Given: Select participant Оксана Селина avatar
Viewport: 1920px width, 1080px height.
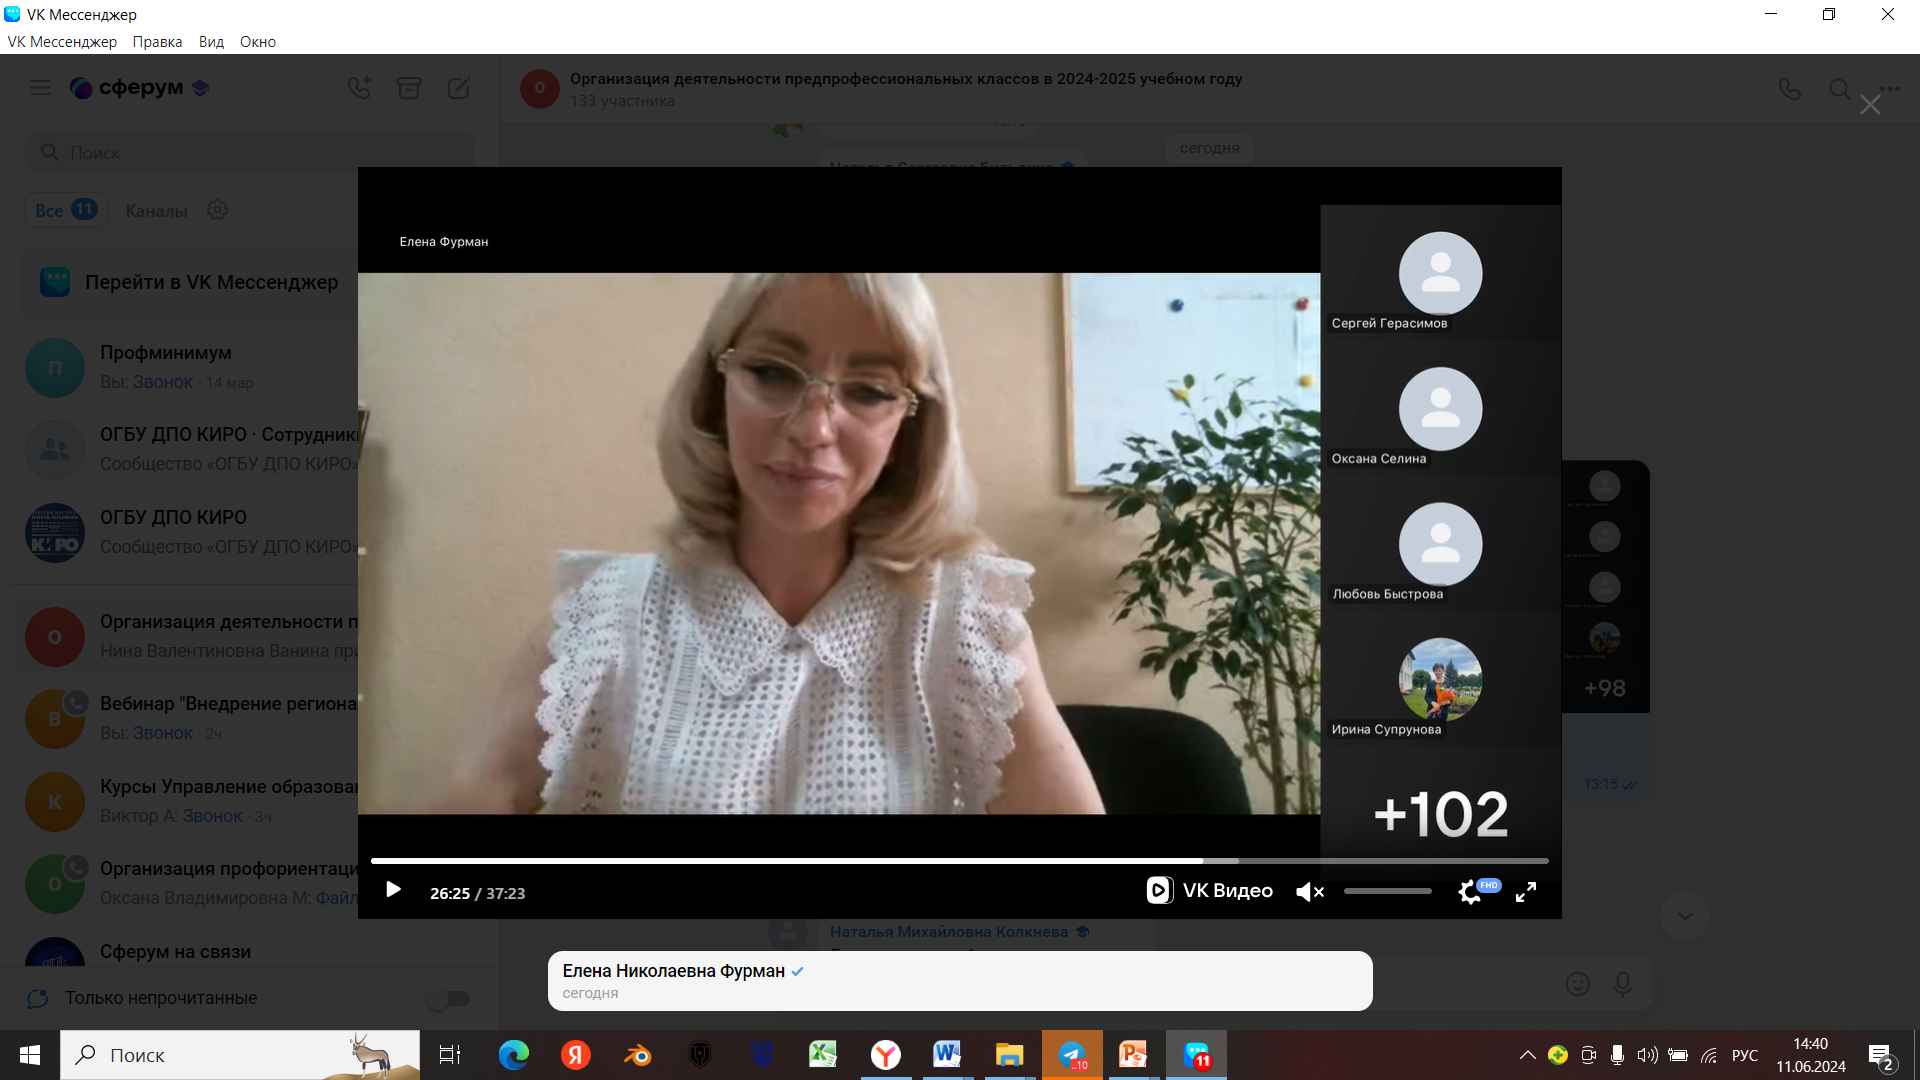Looking at the screenshot, I should 1440,409.
